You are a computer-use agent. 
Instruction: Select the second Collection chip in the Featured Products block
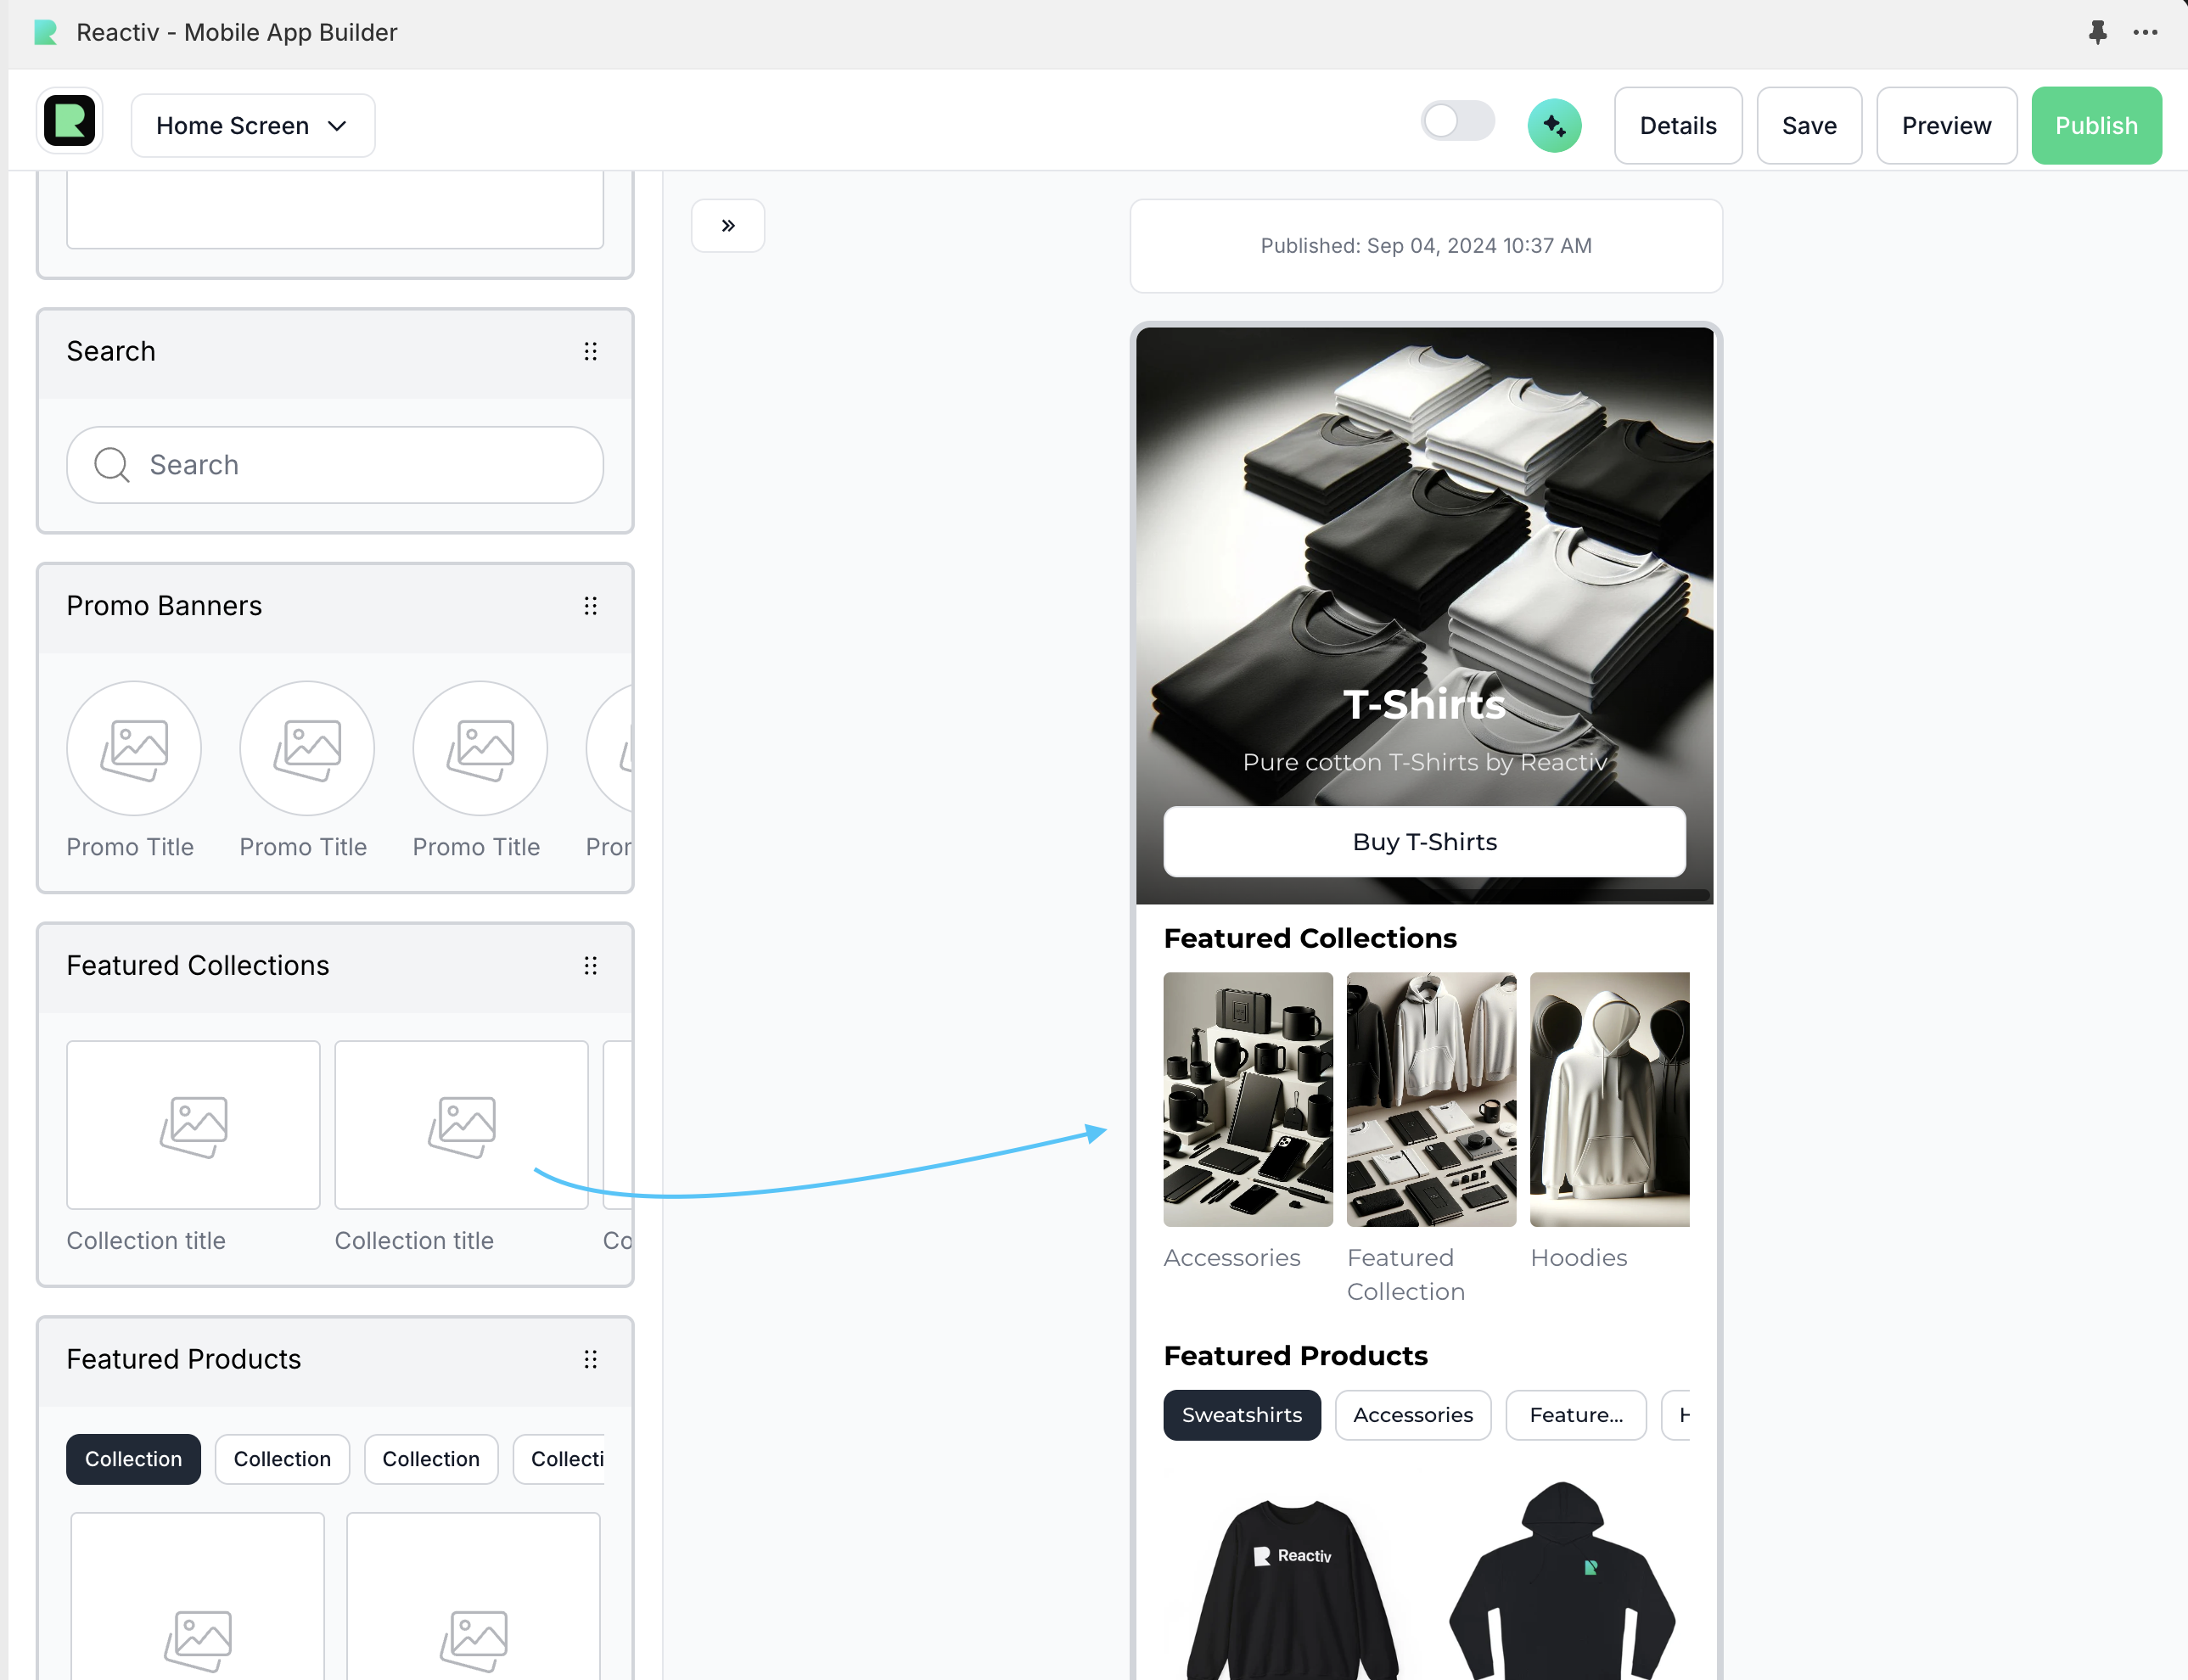[x=282, y=1459]
